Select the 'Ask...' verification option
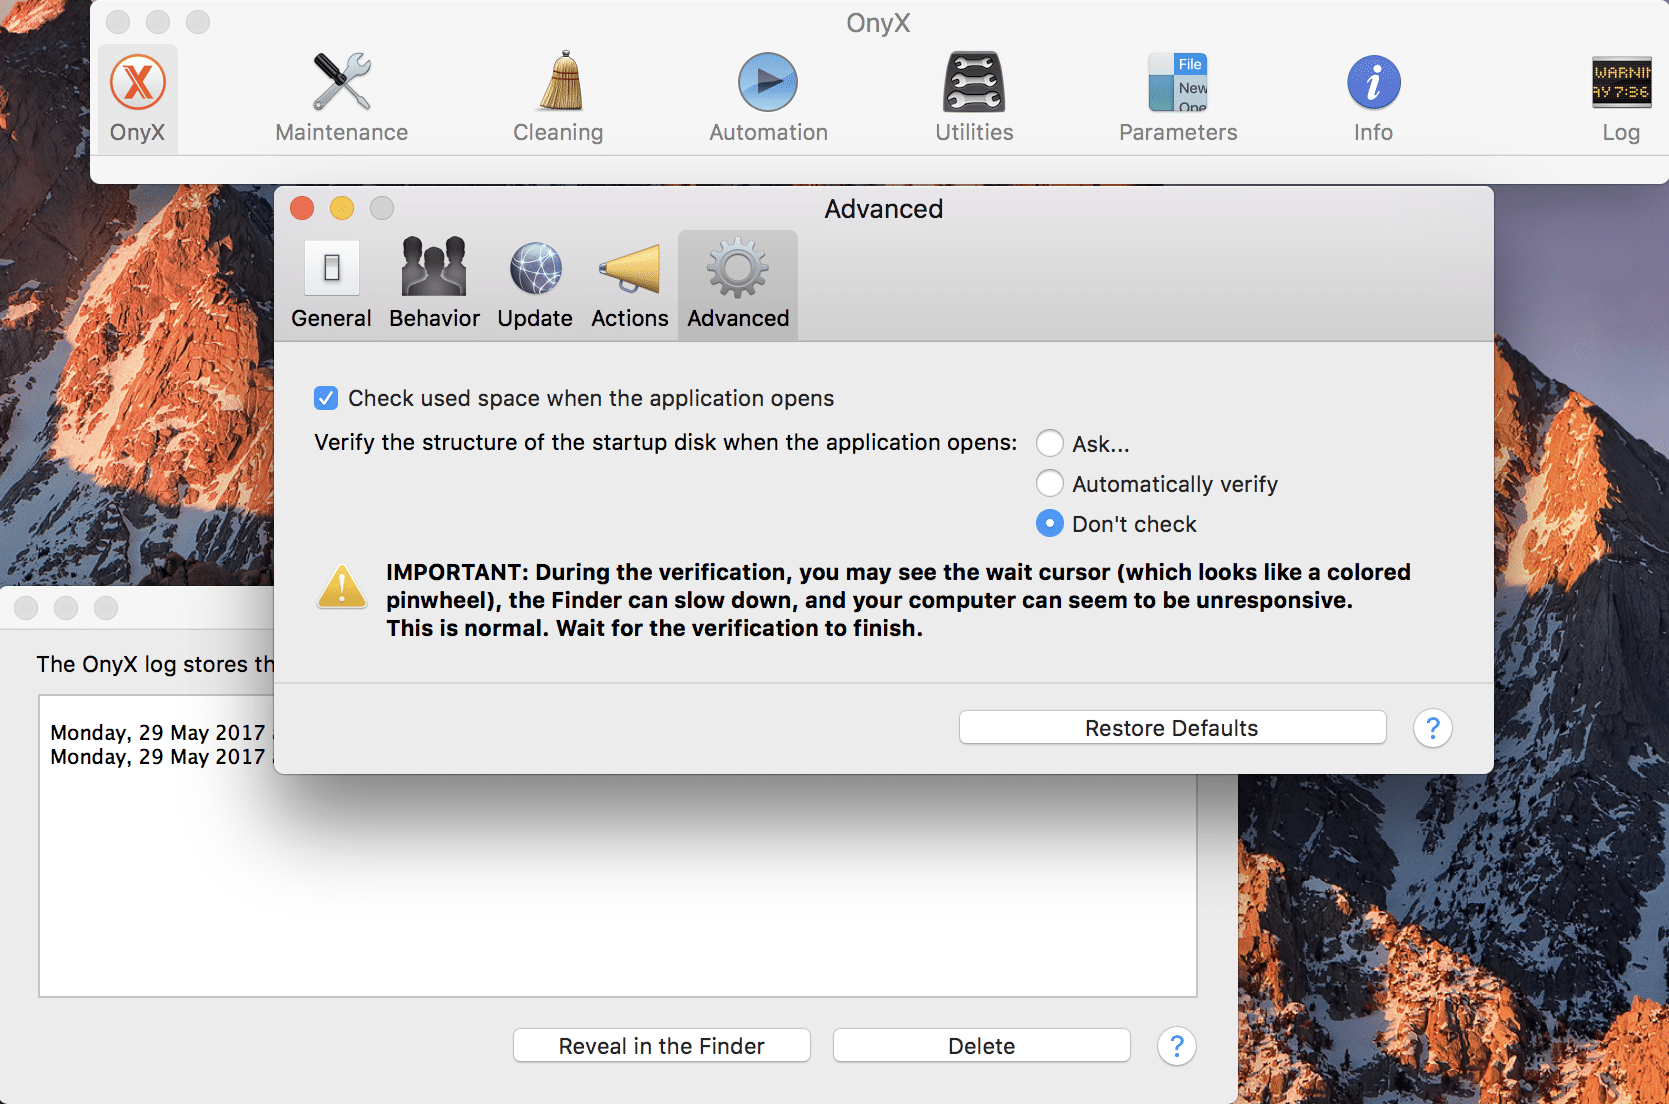The image size is (1669, 1104). (x=1049, y=443)
